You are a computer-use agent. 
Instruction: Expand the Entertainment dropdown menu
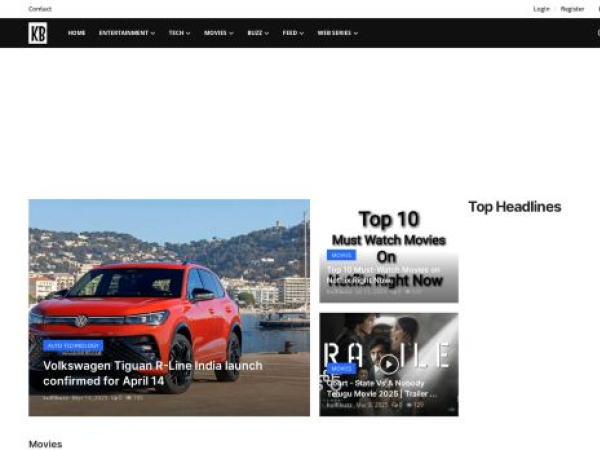tap(127, 33)
